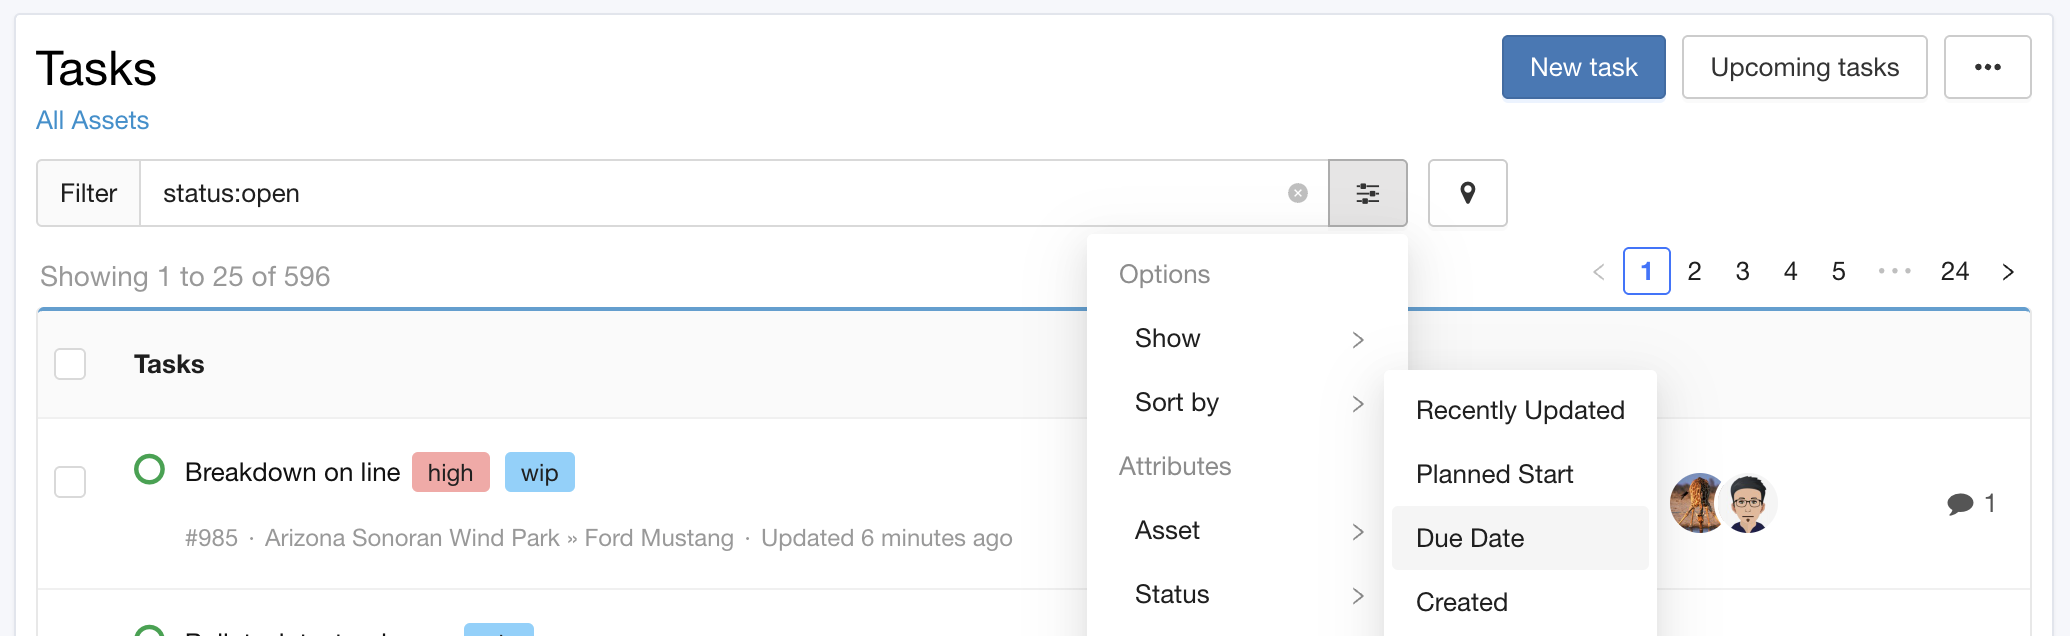This screenshot has height=636, width=2070.
Task: Click the map location pin icon
Action: coord(1467,193)
